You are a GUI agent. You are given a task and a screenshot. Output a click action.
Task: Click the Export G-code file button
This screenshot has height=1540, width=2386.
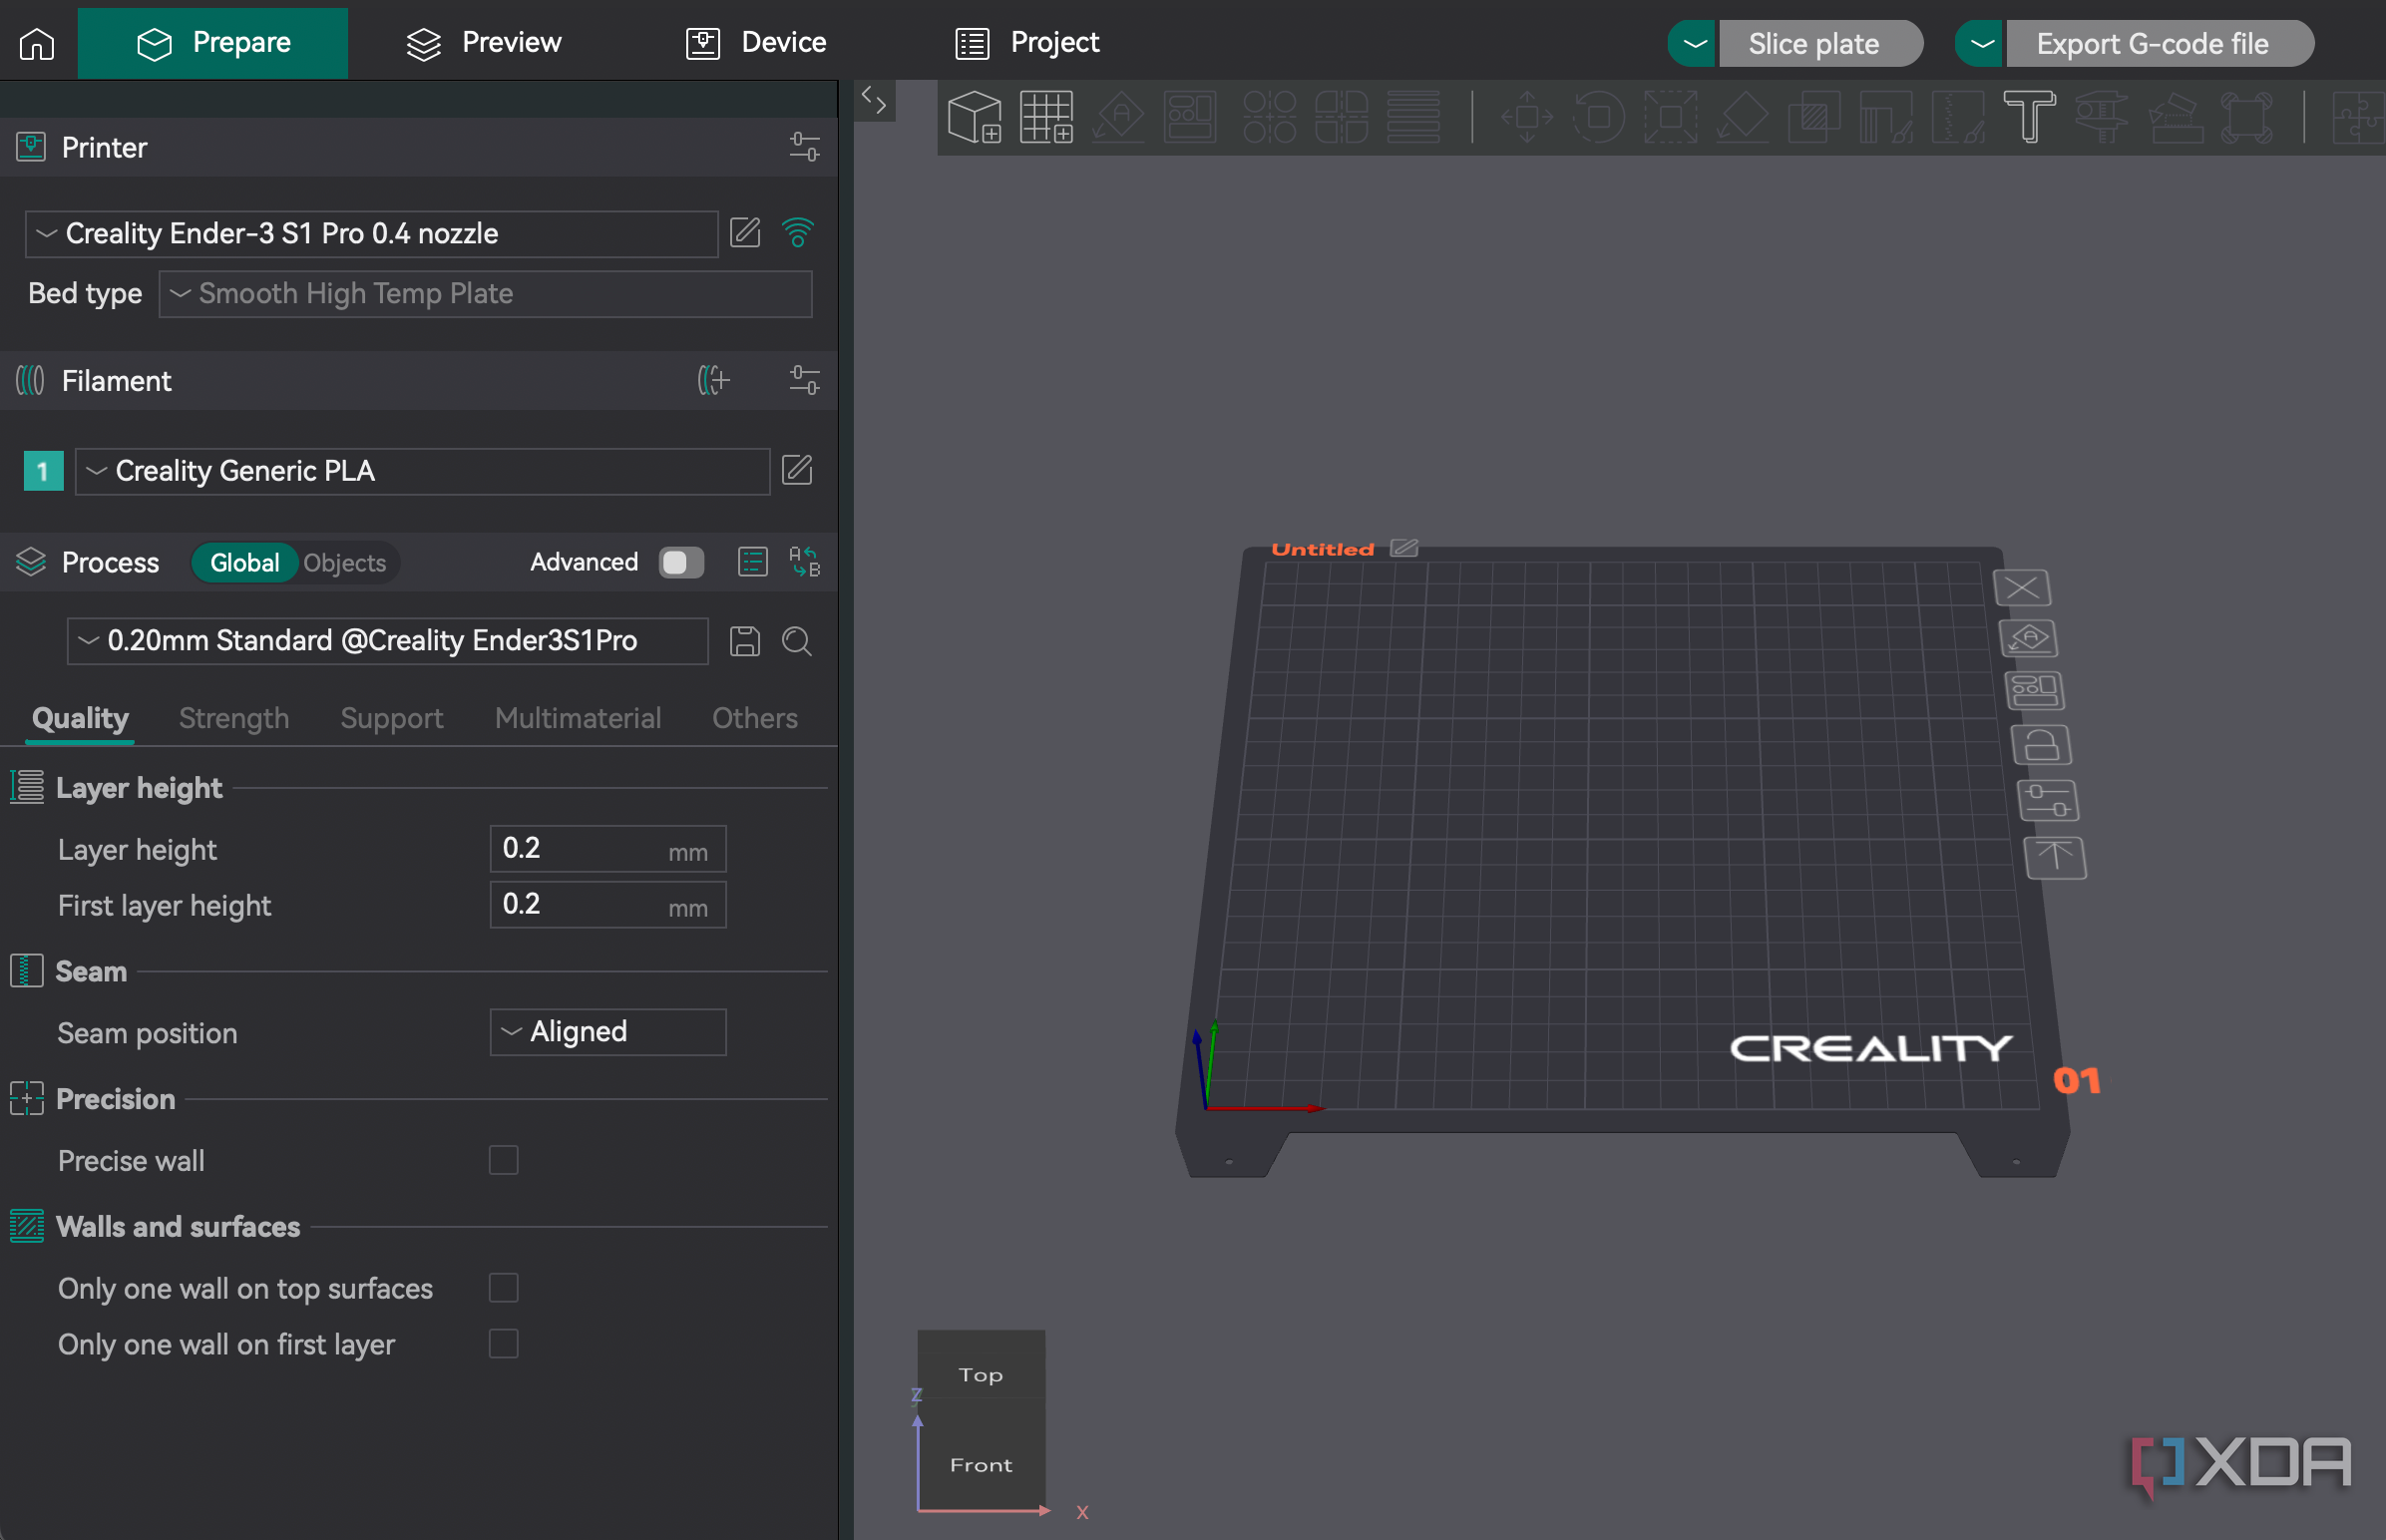click(x=2159, y=44)
